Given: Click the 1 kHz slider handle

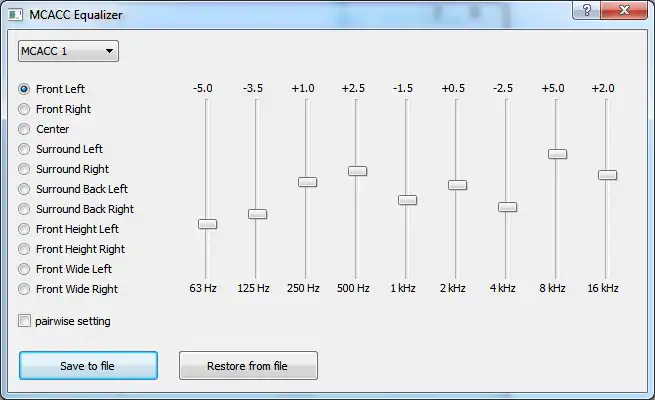Looking at the screenshot, I should click(407, 200).
